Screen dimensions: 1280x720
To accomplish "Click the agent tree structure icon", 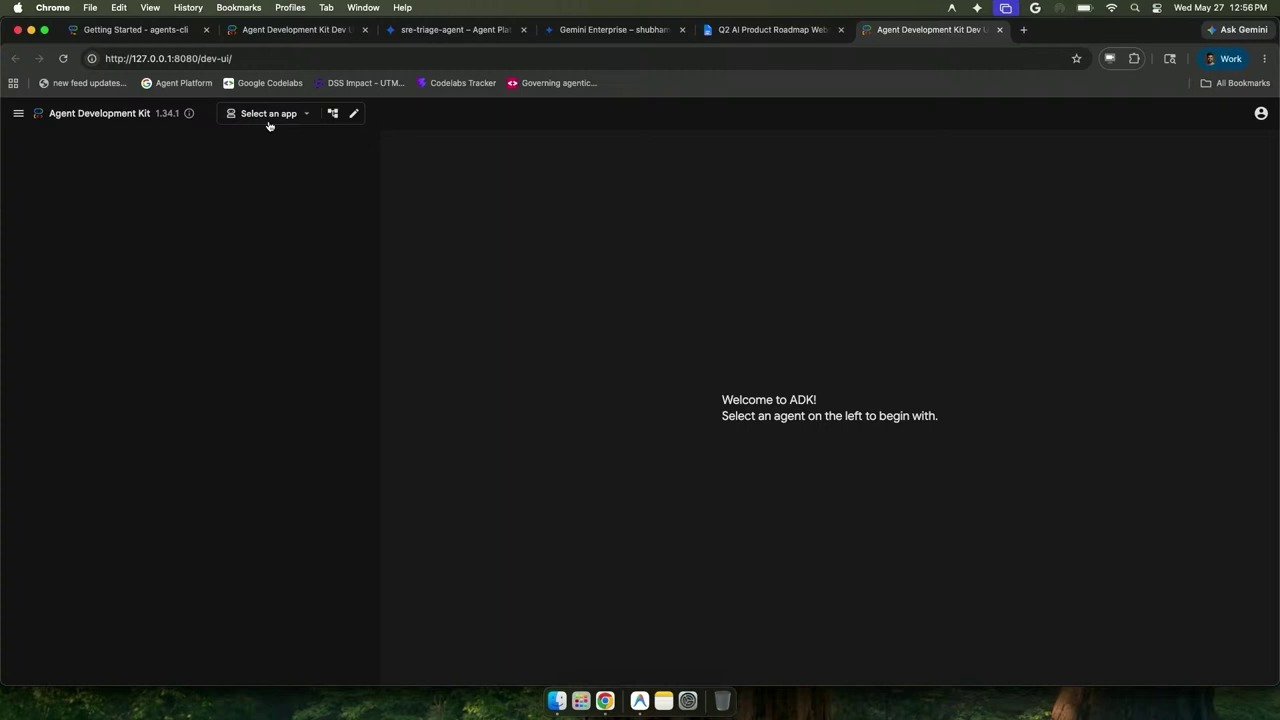I will click(x=333, y=113).
